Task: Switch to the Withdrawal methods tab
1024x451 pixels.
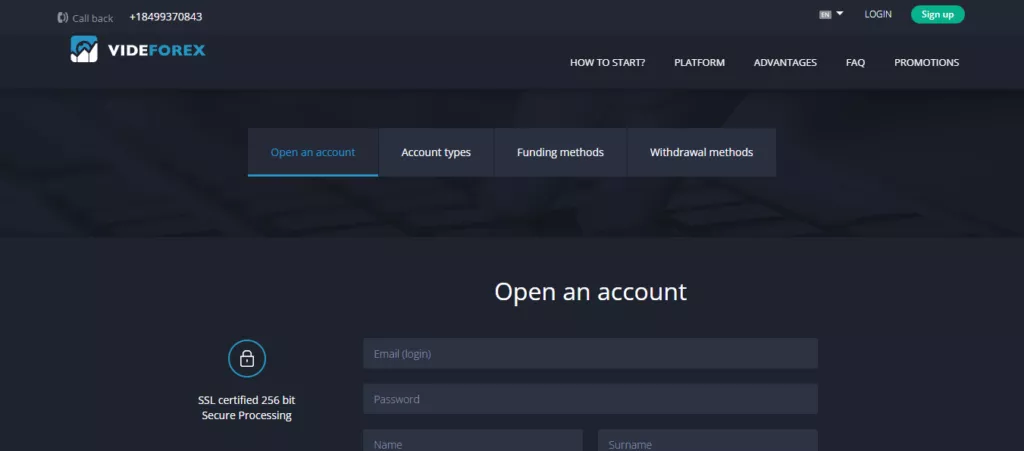Action: click(x=701, y=152)
